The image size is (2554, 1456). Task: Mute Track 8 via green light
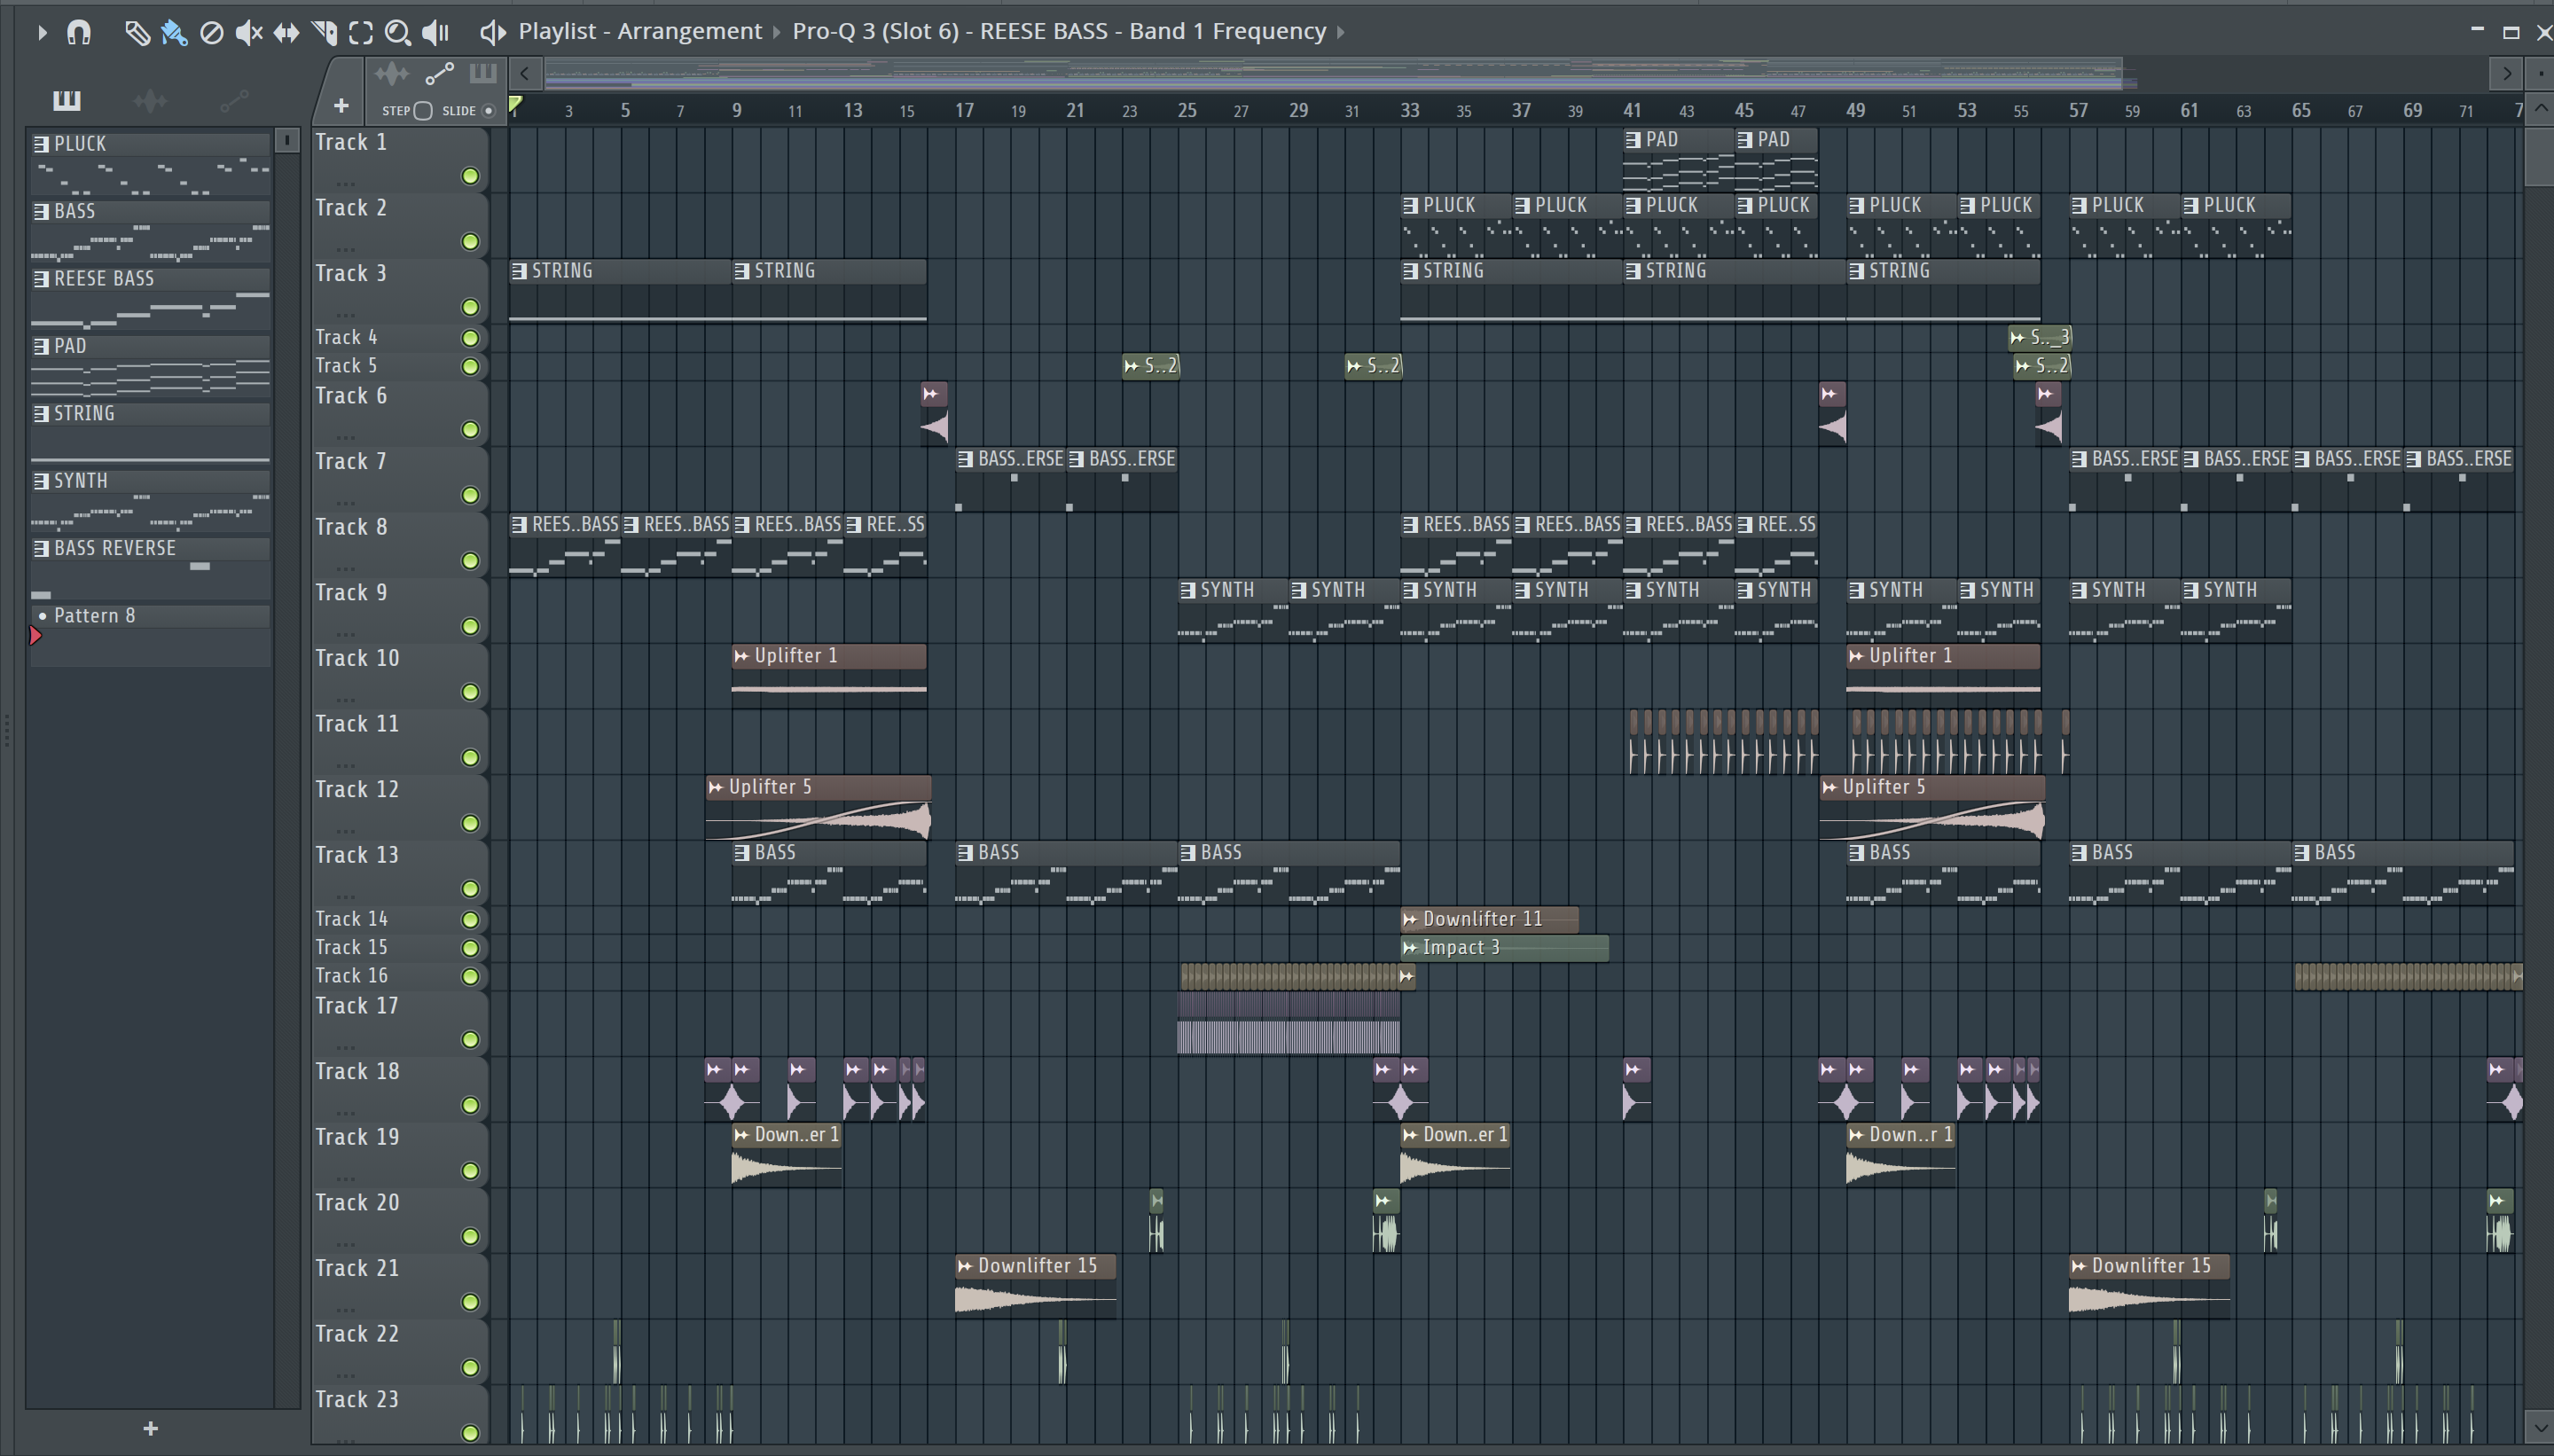(470, 561)
